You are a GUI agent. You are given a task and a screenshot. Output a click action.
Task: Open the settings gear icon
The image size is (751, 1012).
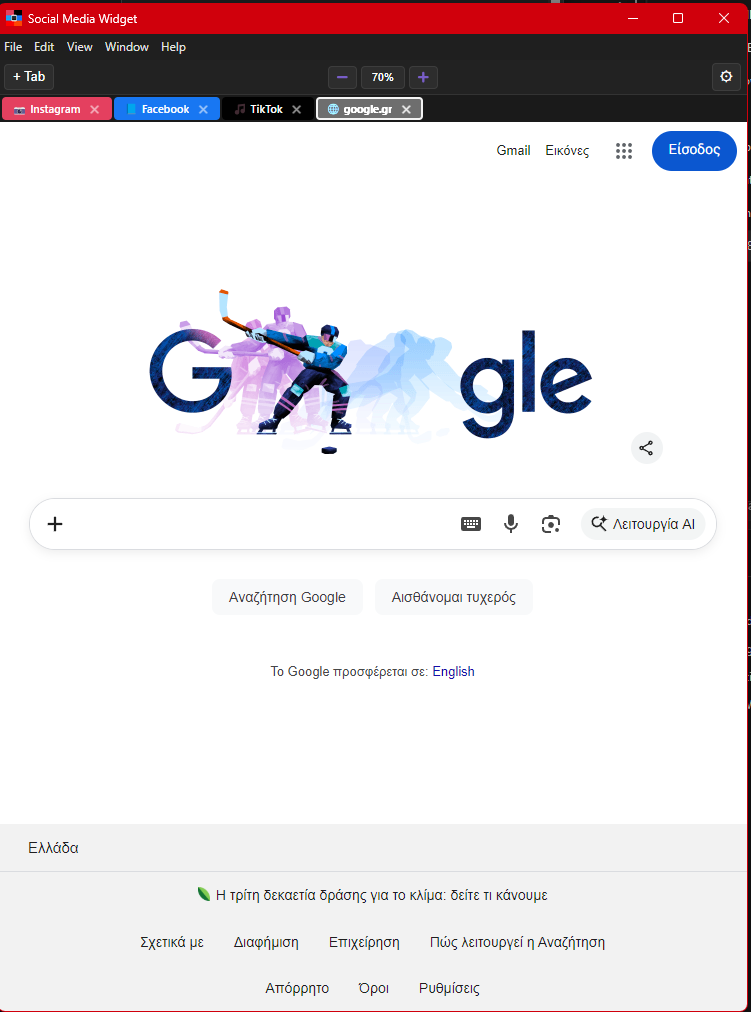coord(726,77)
